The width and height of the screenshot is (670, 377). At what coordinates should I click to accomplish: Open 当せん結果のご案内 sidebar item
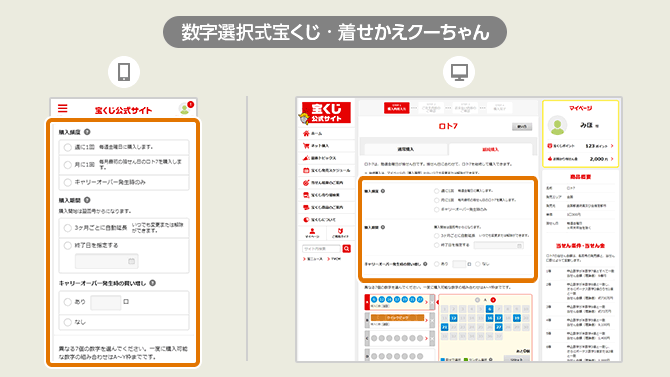323,183
